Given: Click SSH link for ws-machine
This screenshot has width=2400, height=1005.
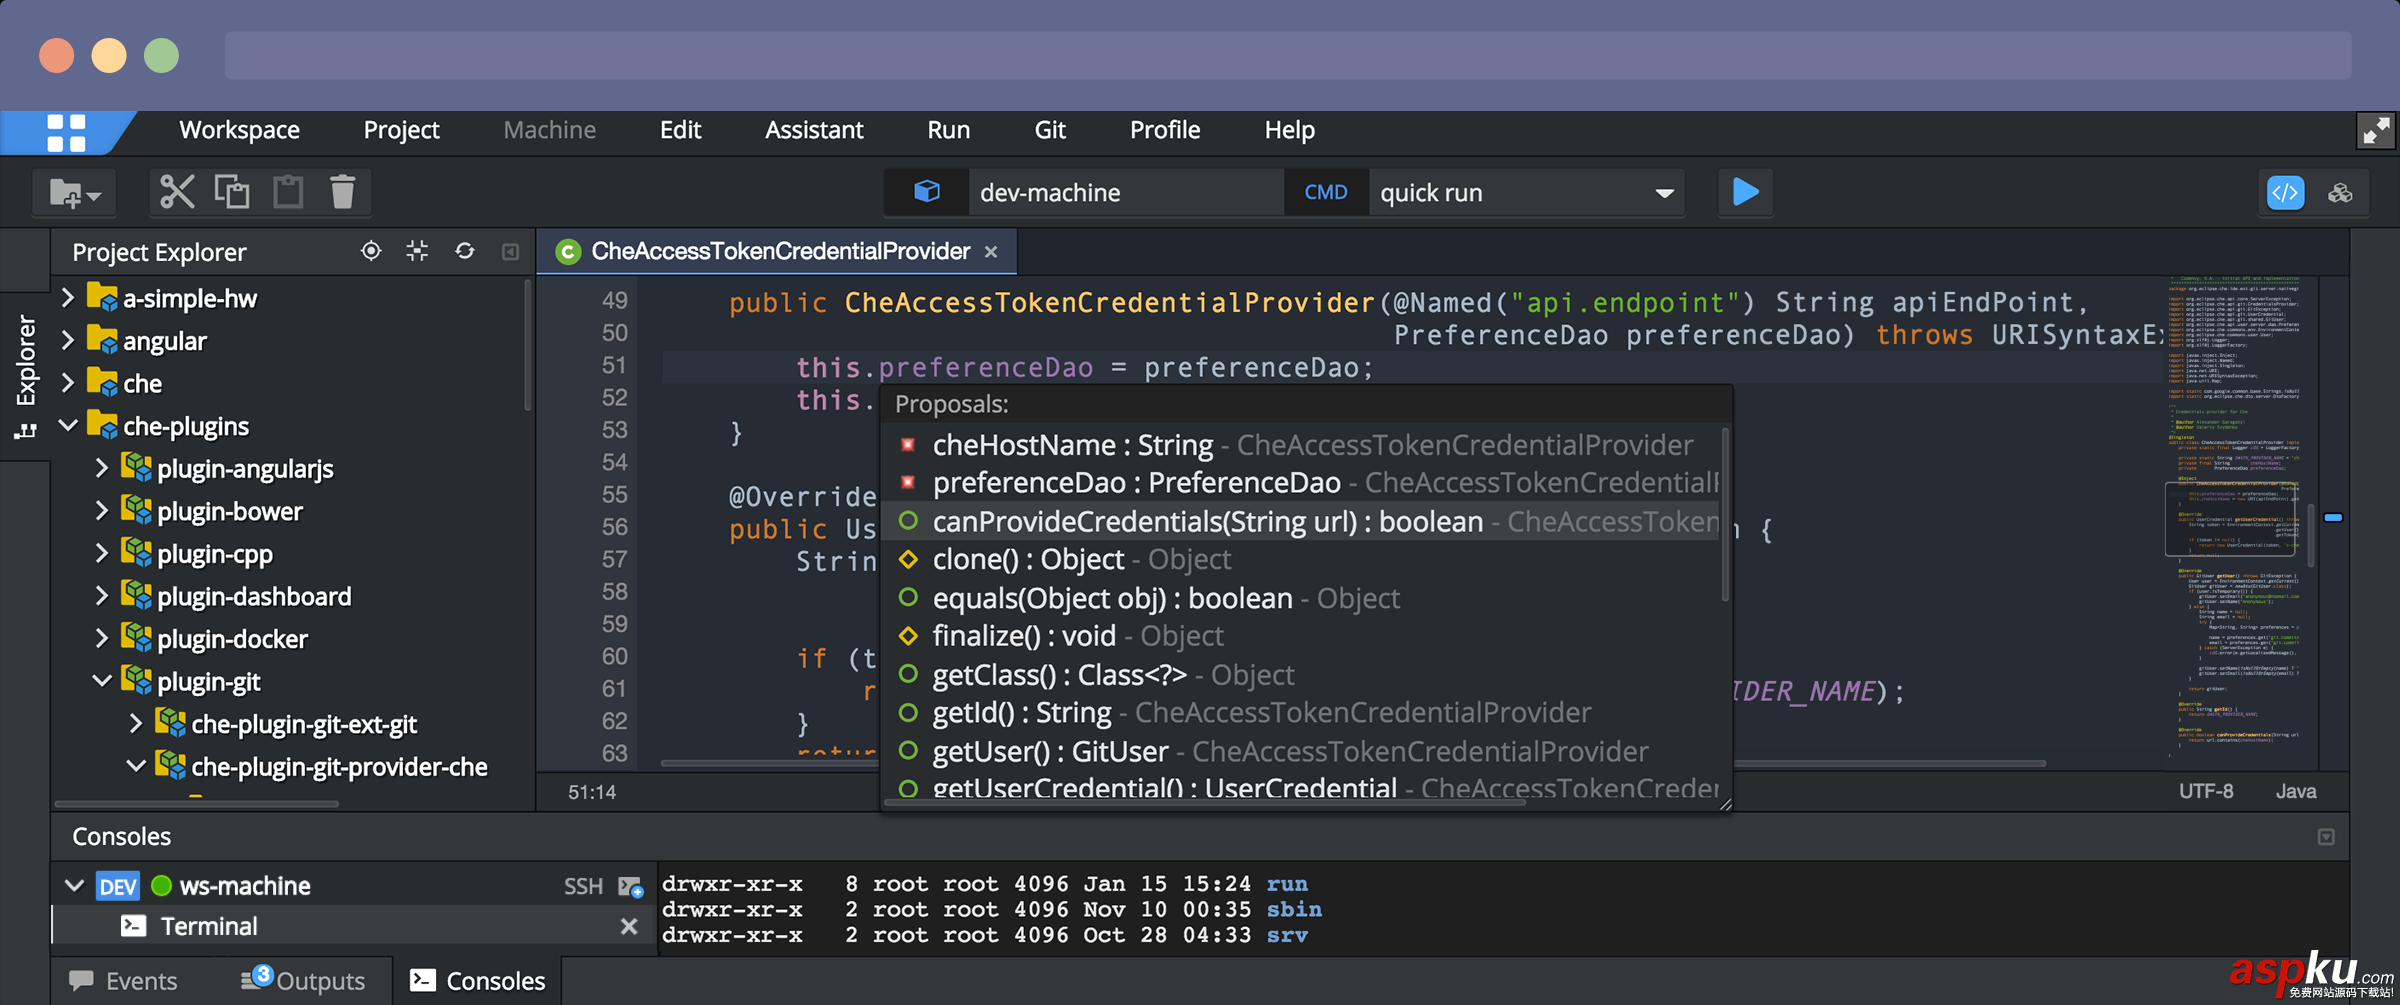Looking at the screenshot, I should click(x=583, y=886).
